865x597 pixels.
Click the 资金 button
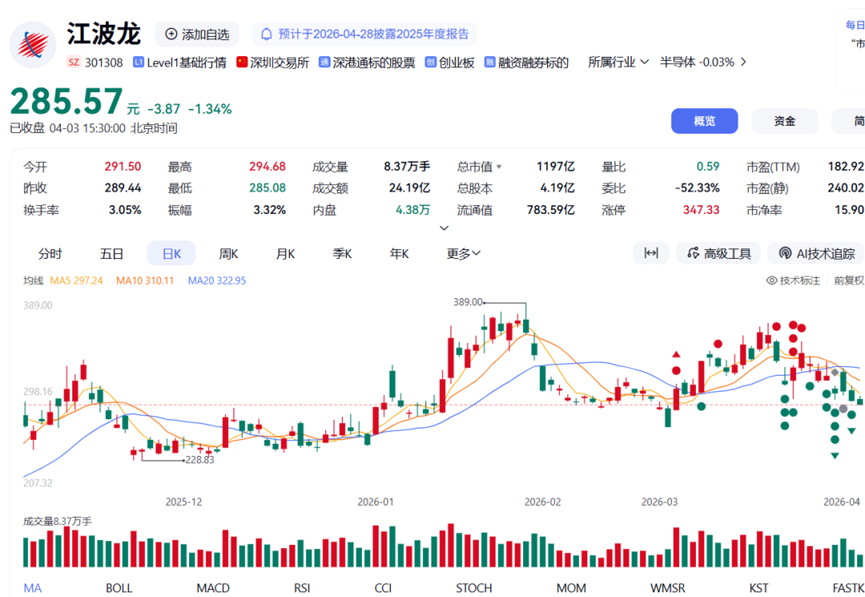point(784,121)
